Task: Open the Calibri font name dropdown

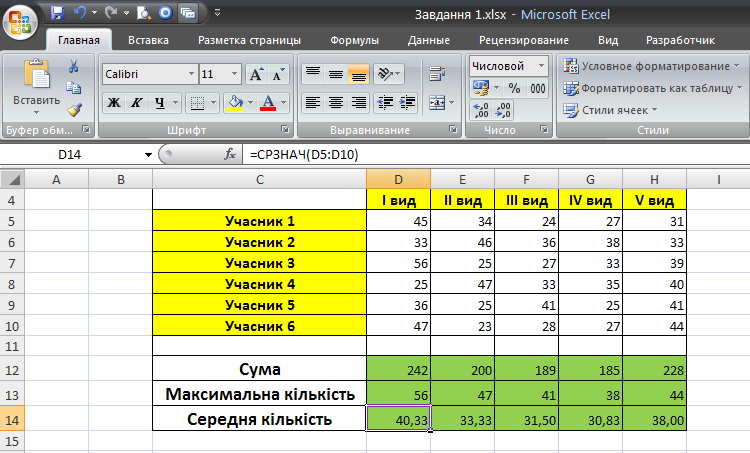Action: point(191,74)
